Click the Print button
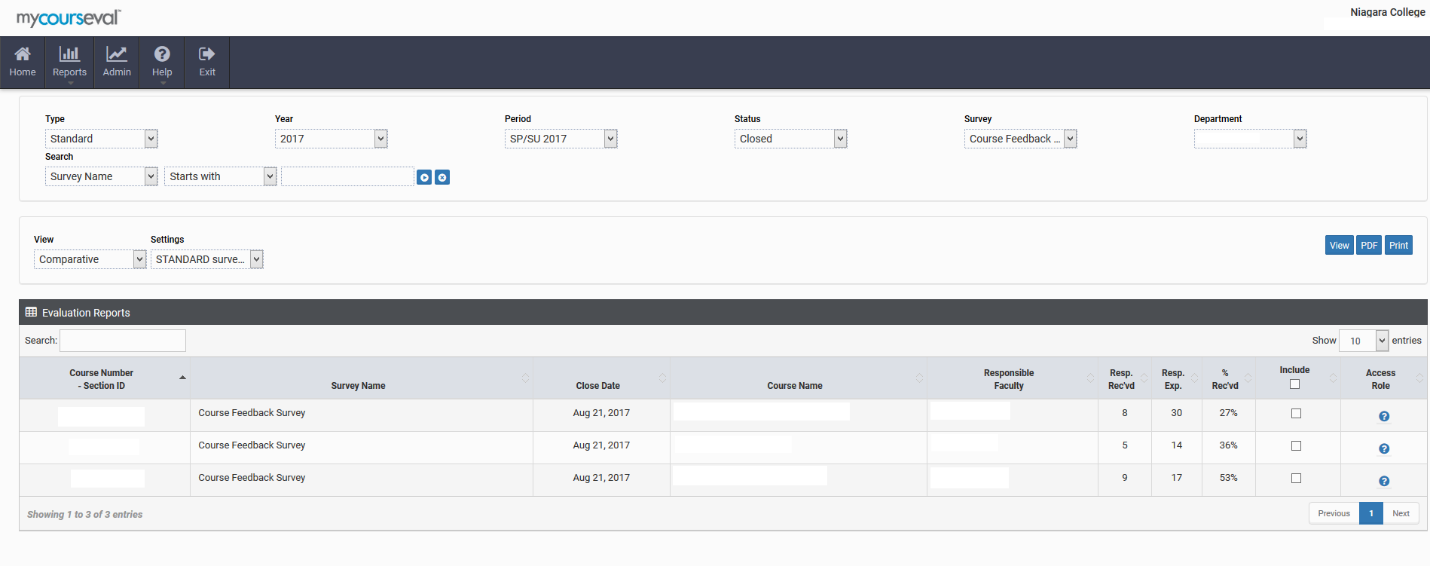Screen dimensions: 1430x566 point(1399,245)
